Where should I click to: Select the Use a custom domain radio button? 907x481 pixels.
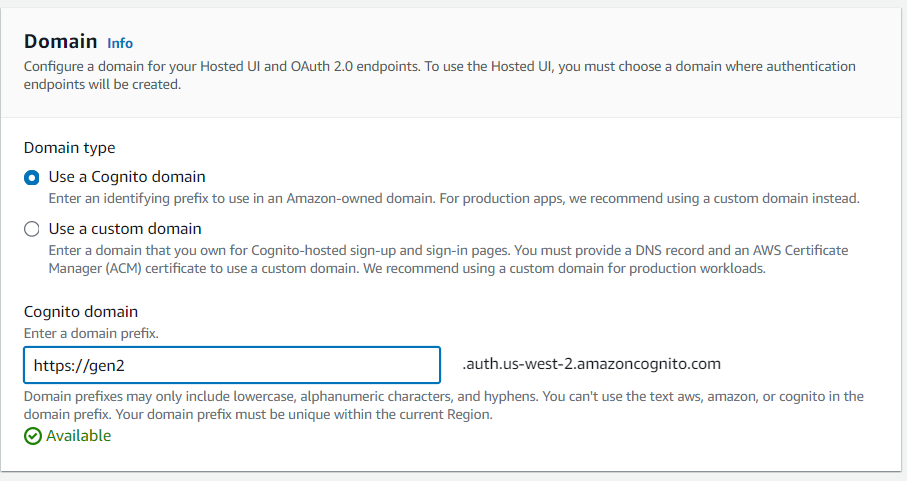click(x=32, y=229)
